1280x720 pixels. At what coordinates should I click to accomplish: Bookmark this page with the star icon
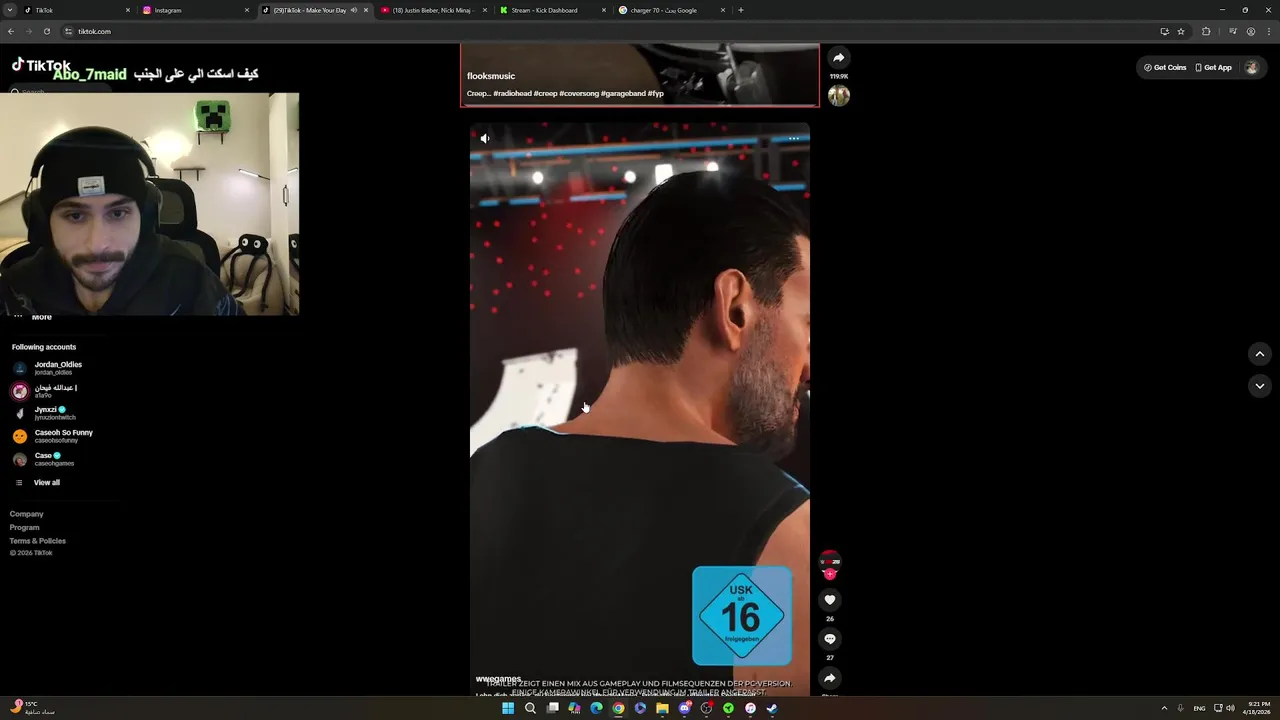[x=1181, y=31]
